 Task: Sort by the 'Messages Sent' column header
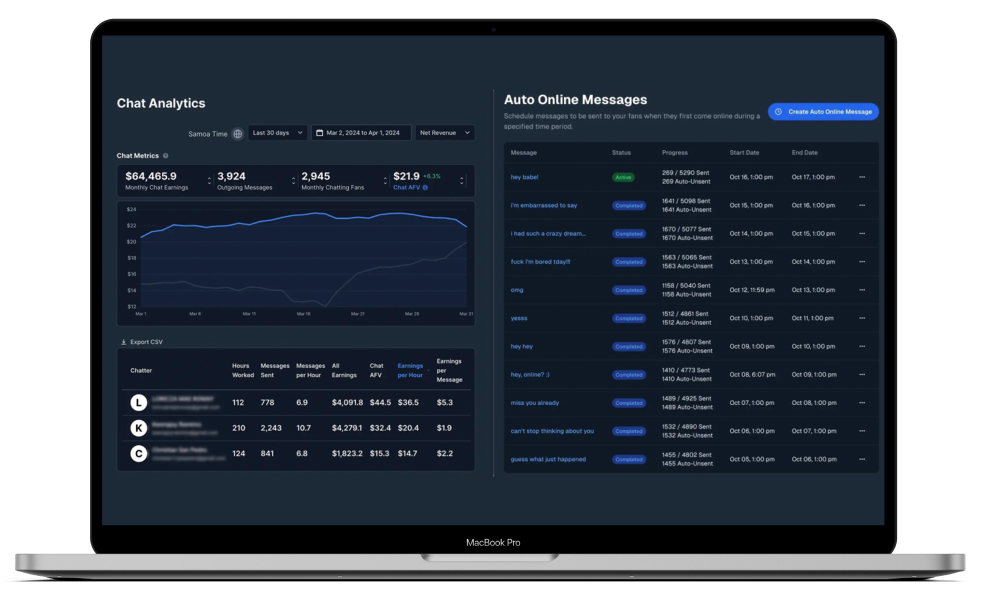point(274,371)
